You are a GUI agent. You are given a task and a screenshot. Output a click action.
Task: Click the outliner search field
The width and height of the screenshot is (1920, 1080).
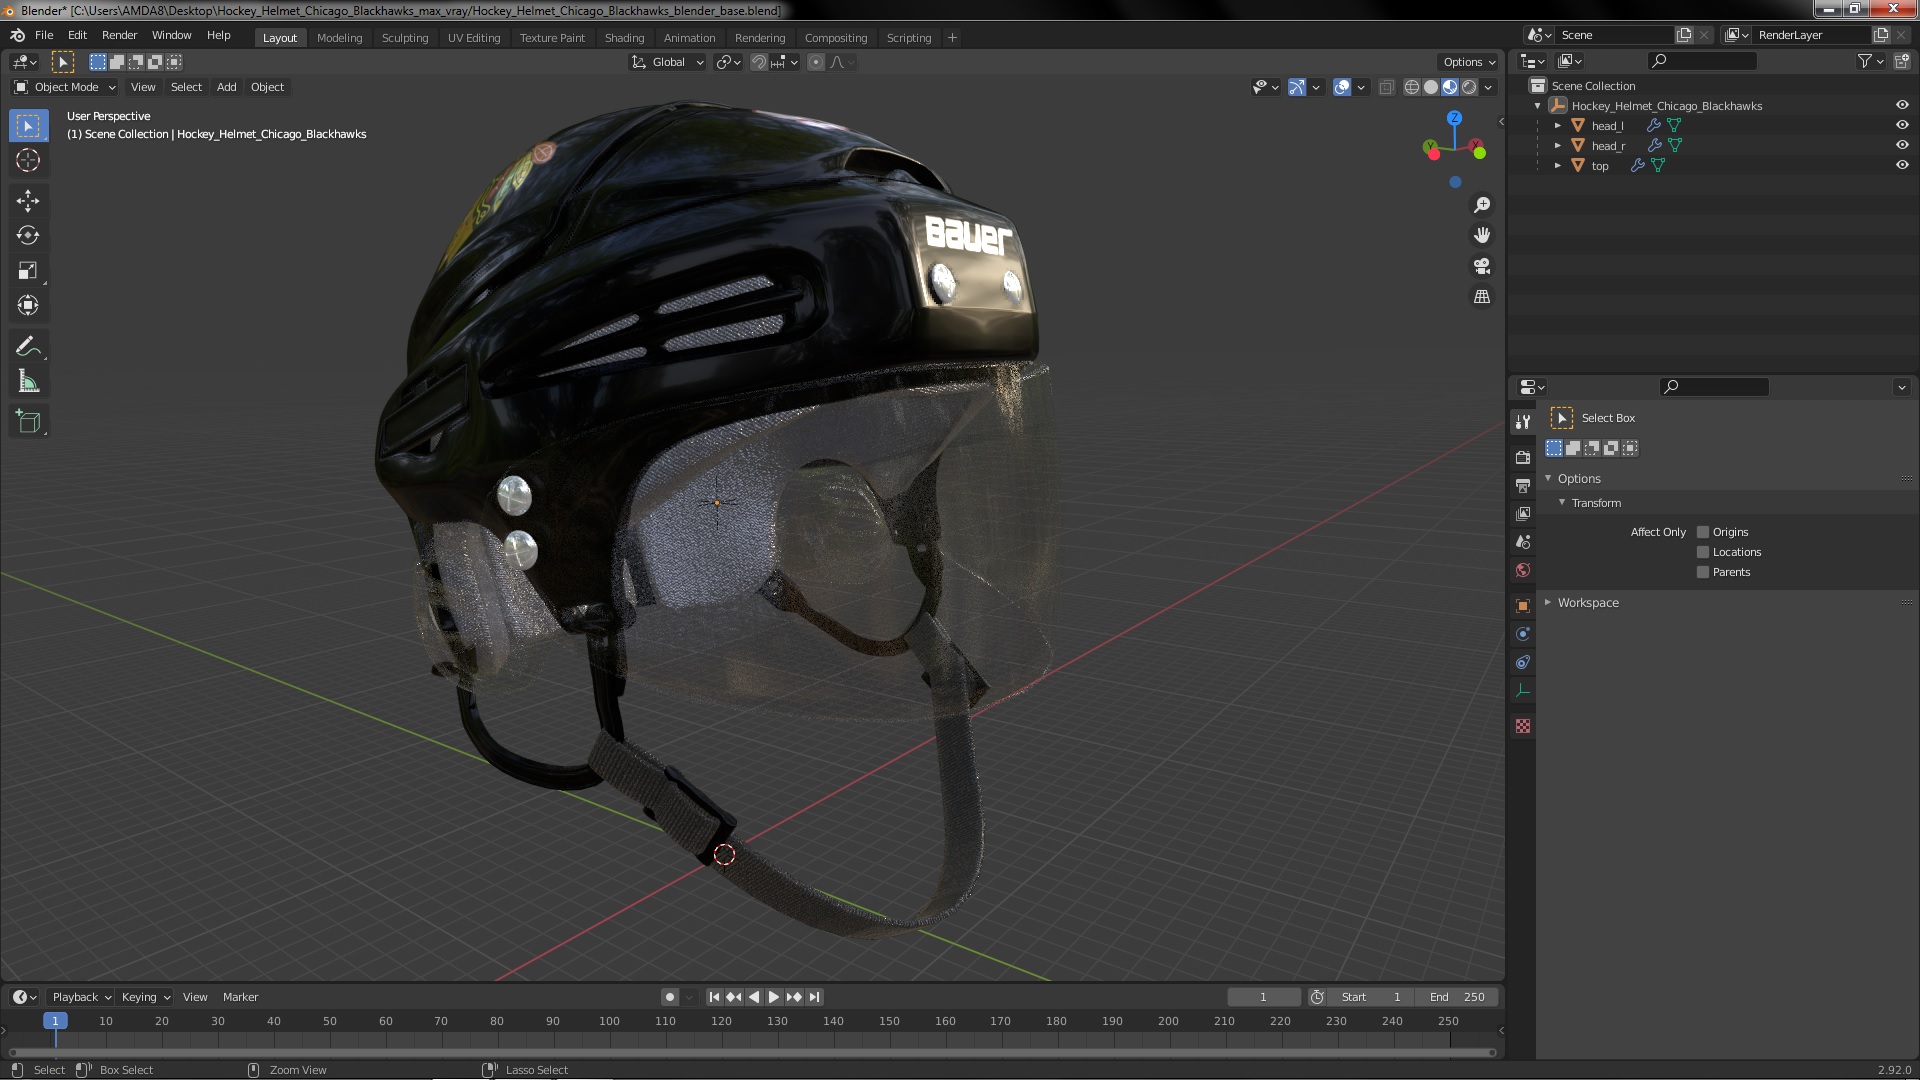coord(1702,61)
